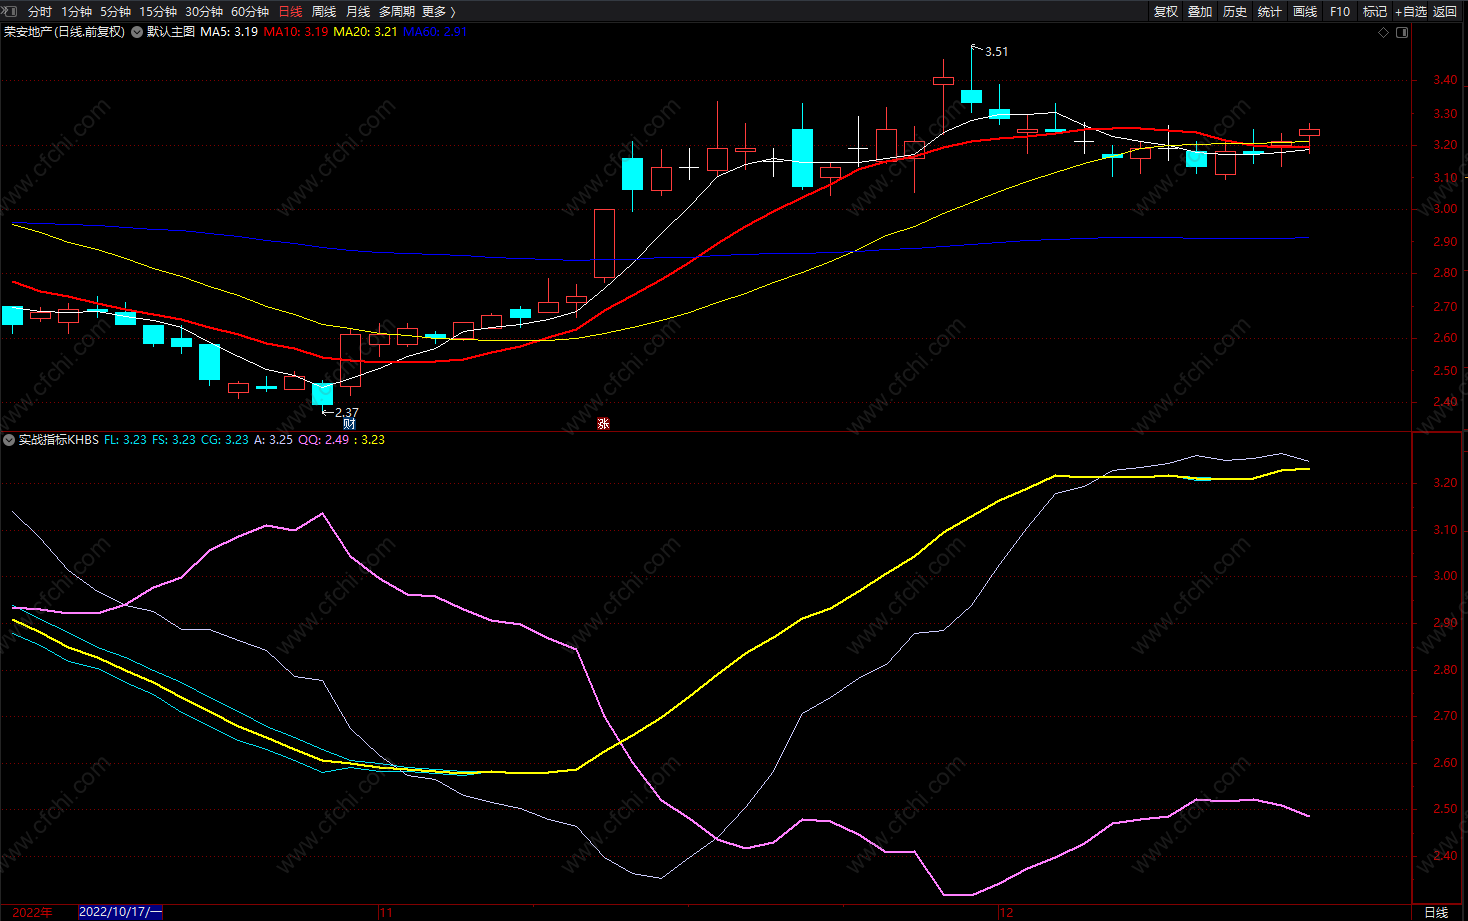1468x921 pixels.
Task: Select the 15分钟 period
Action: (158, 12)
